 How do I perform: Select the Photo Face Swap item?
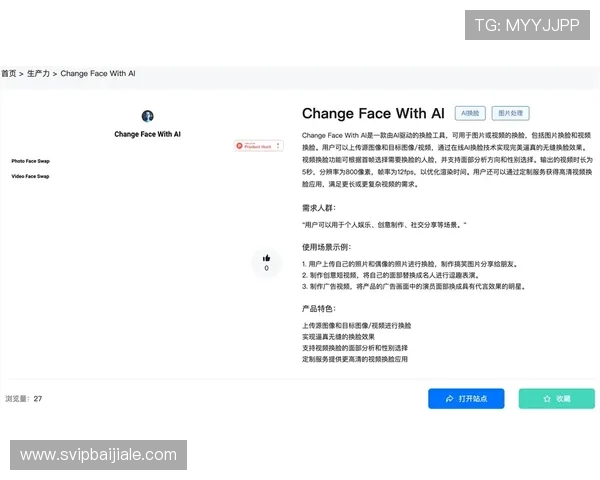tap(31, 161)
